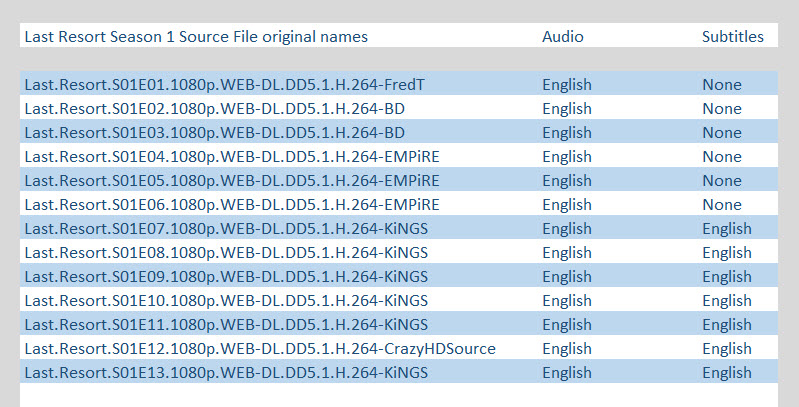Click the Audio cell for S01E06
The width and height of the screenshot is (799, 407).
click(567, 204)
